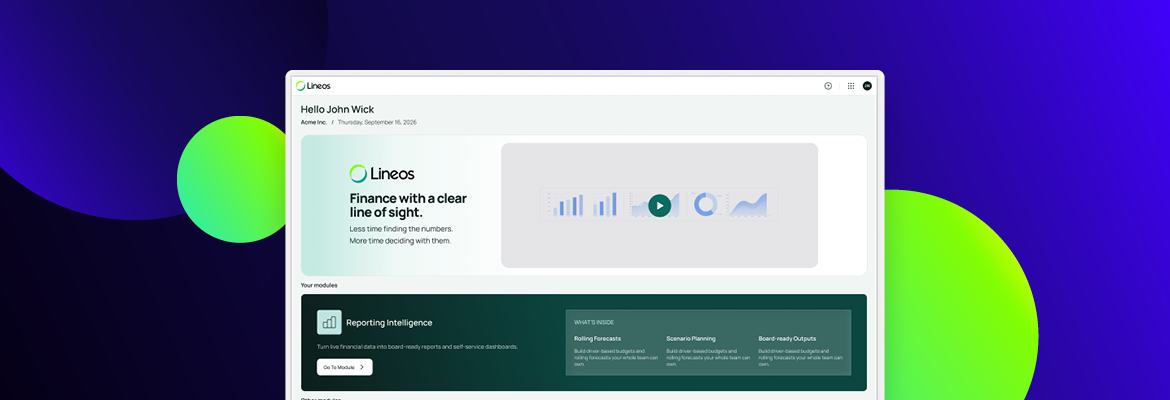Click the WHAT'S INSIDE label

[x=594, y=322]
